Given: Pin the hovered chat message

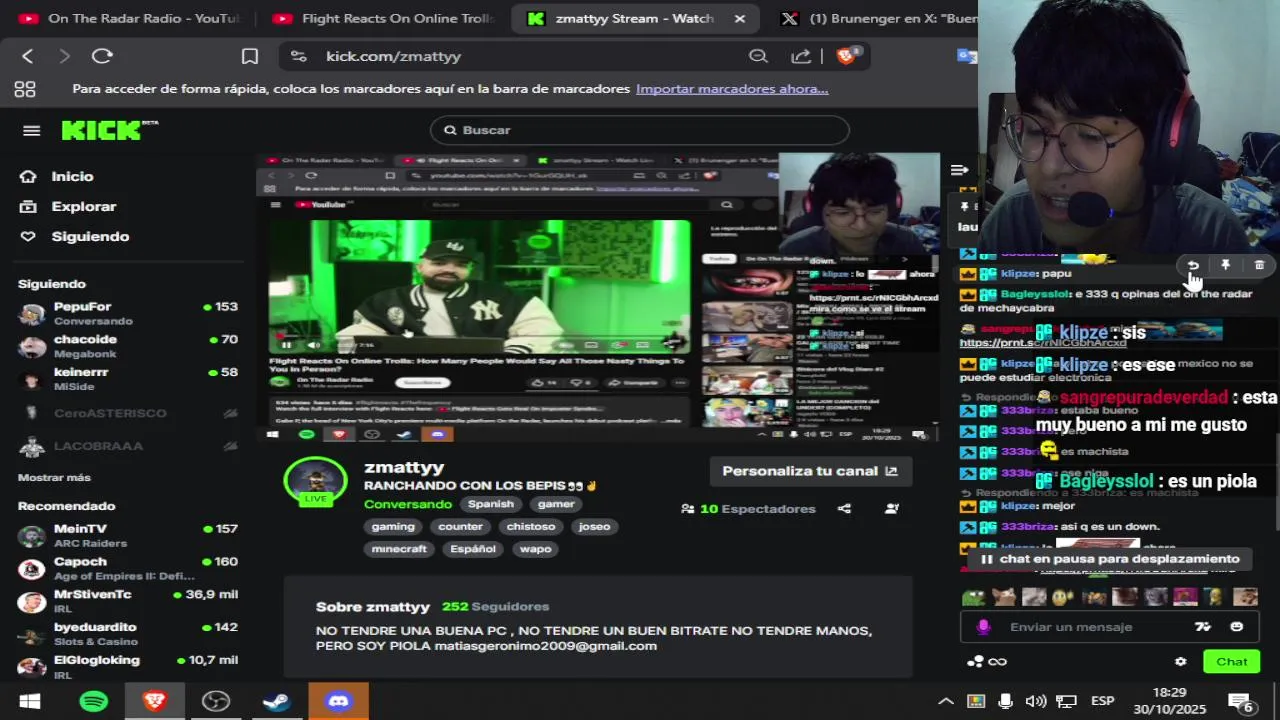Looking at the screenshot, I should pos(1225,265).
